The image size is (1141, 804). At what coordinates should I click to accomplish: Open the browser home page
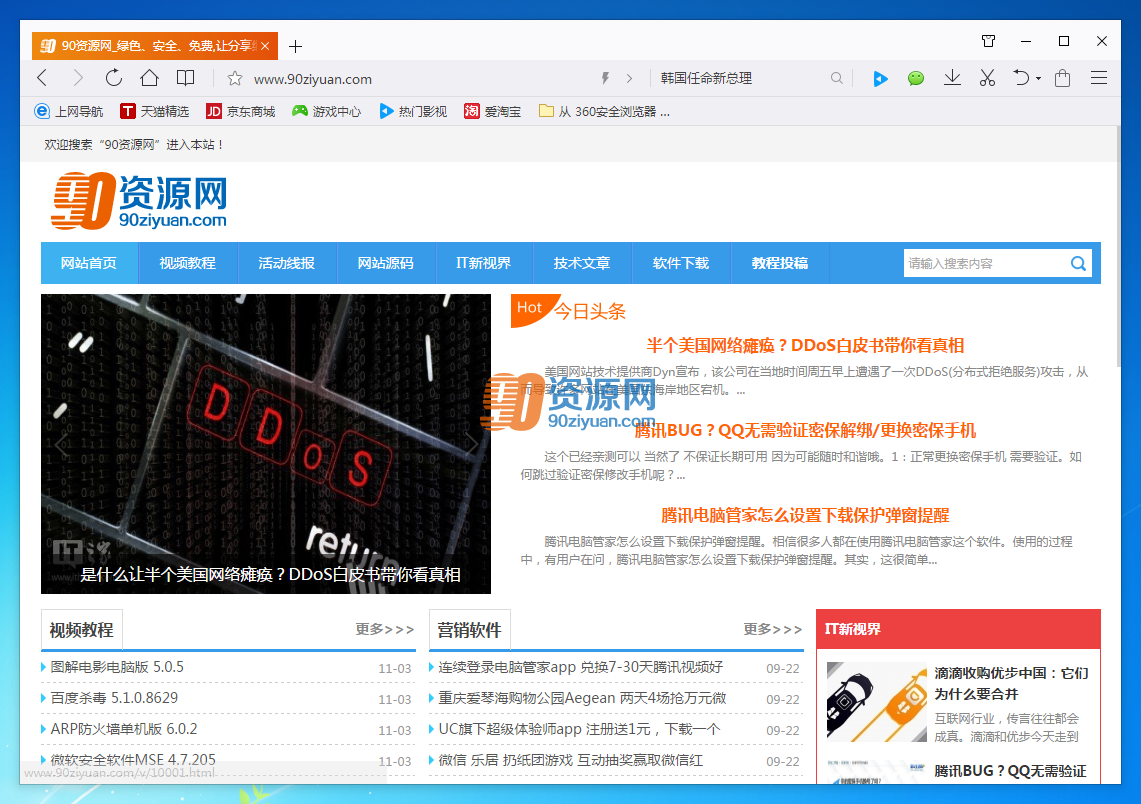coord(149,78)
